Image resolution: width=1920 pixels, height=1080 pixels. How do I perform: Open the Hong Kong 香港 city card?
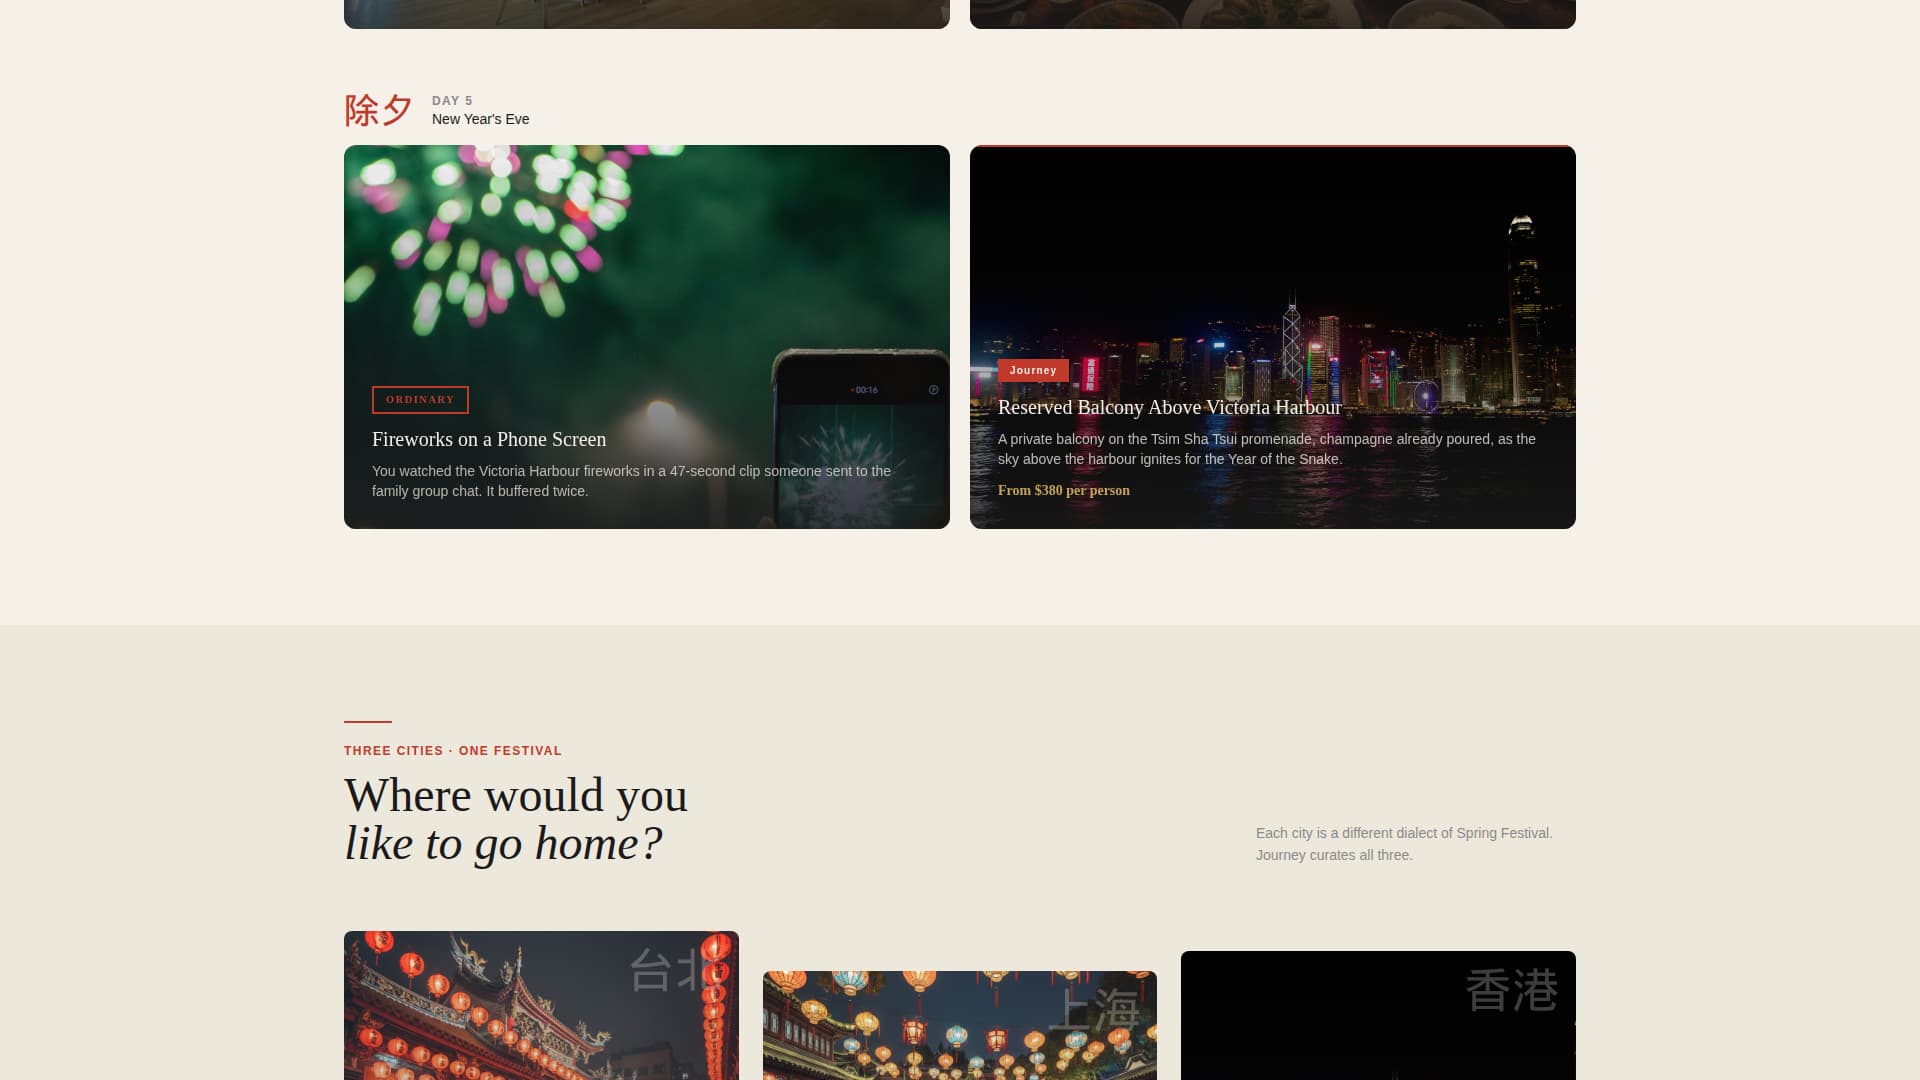(1378, 1015)
